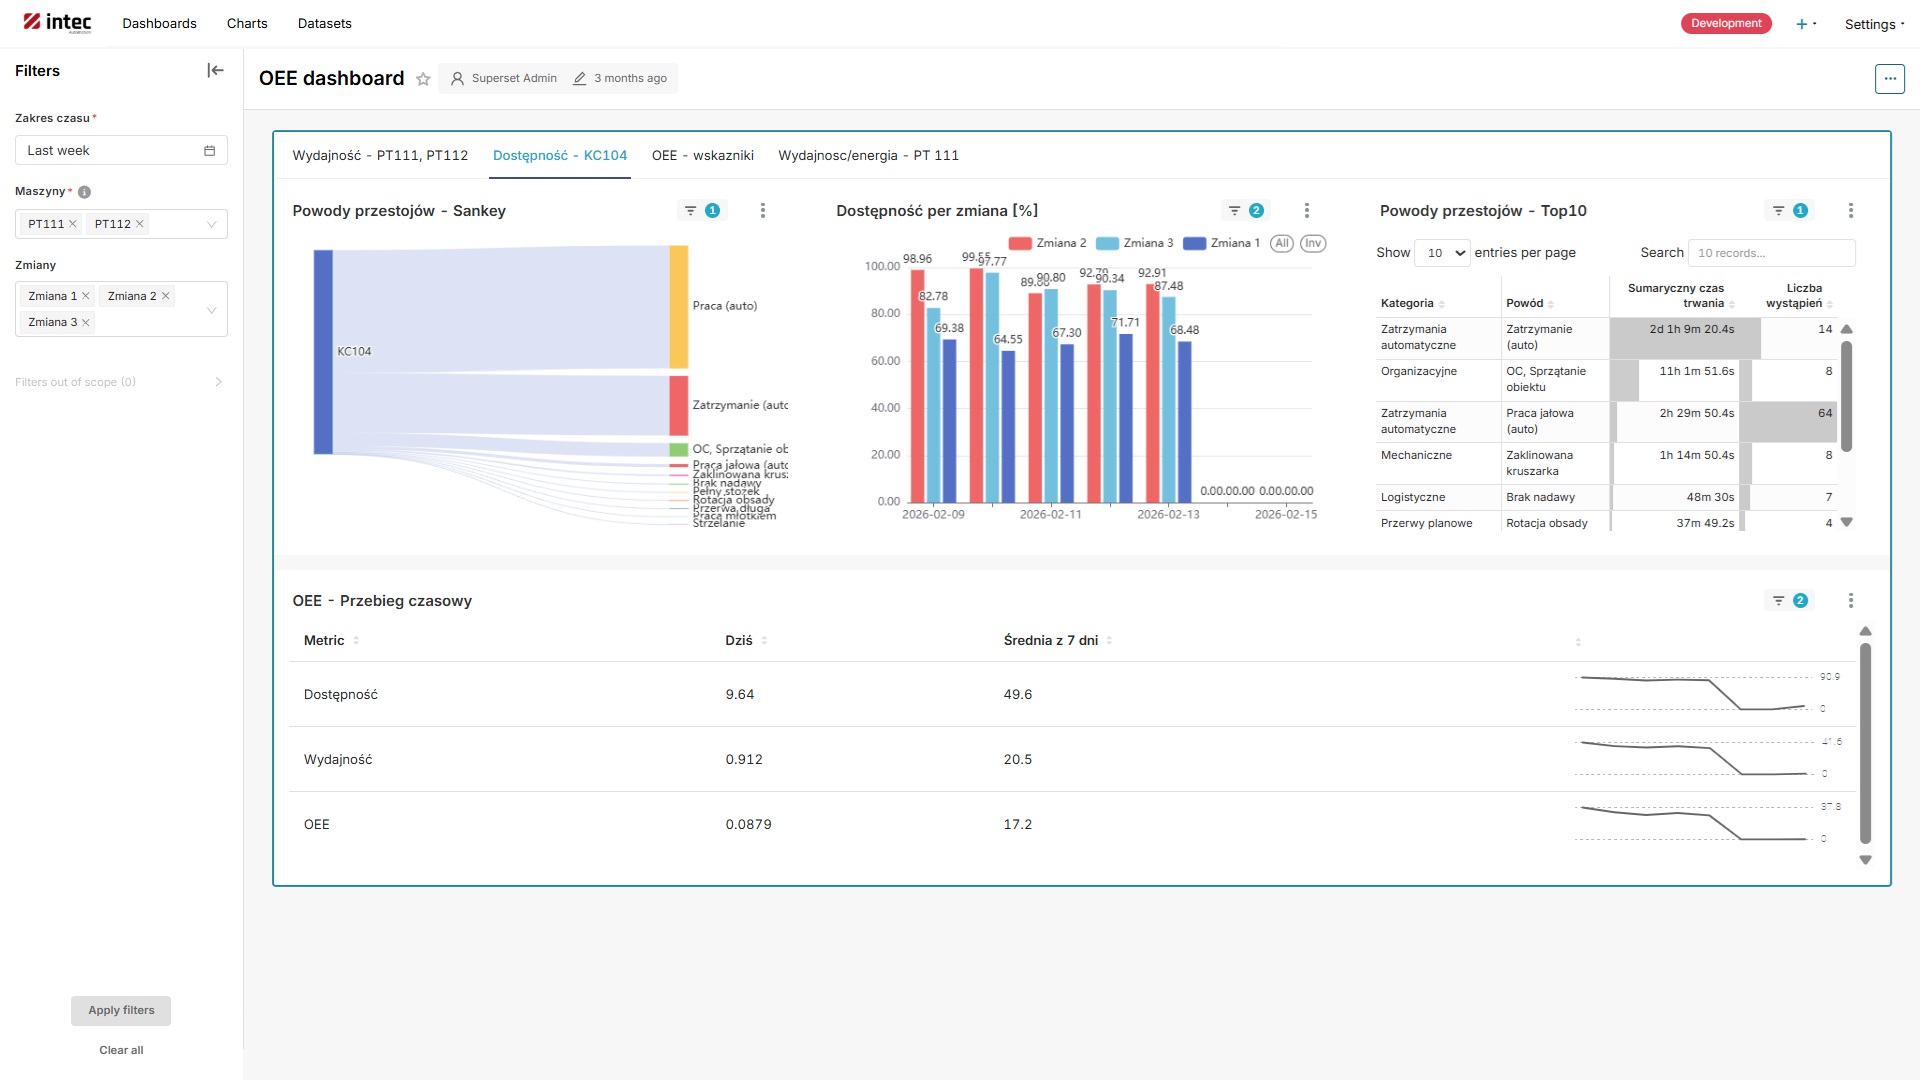Open Top10 table three-dot menu
The width and height of the screenshot is (1920, 1080).
pos(1850,211)
